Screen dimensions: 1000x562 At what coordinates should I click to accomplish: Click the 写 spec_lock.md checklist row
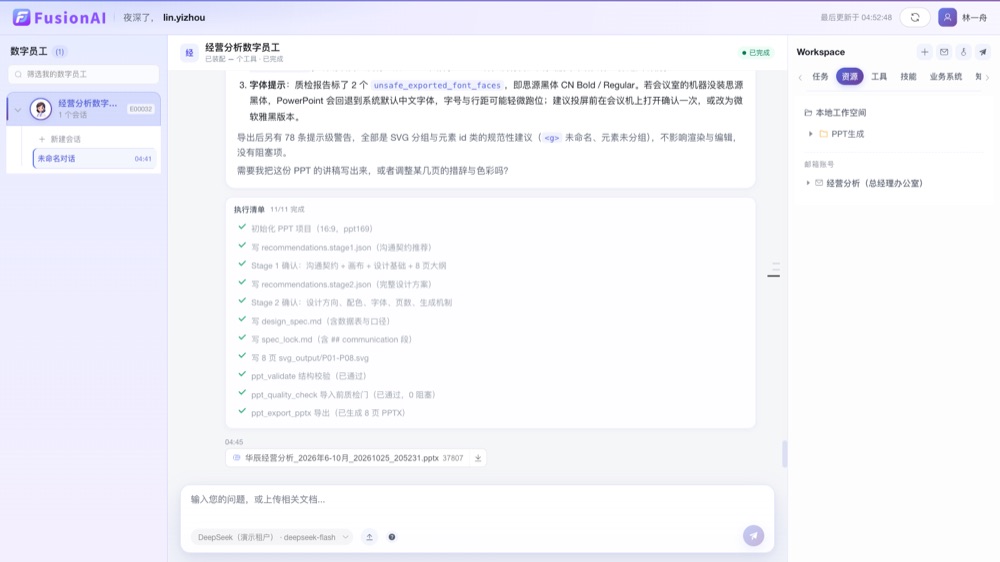coord(332,339)
